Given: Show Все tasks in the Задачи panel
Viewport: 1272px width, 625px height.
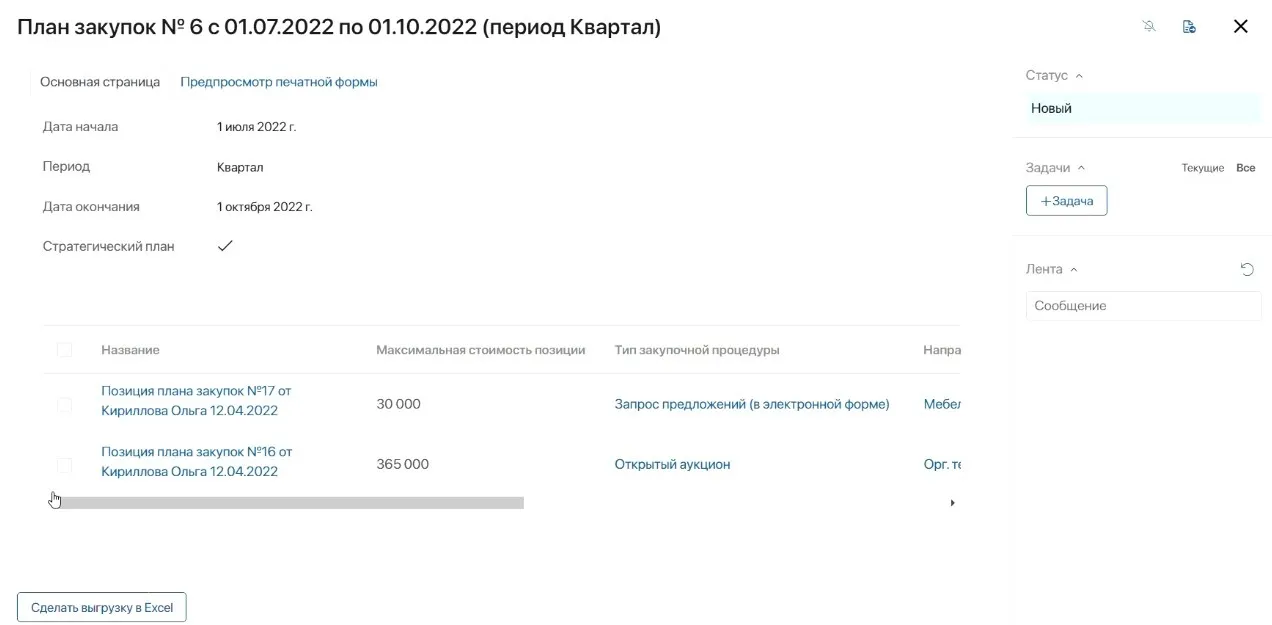Looking at the screenshot, I should coord(1245,168).
